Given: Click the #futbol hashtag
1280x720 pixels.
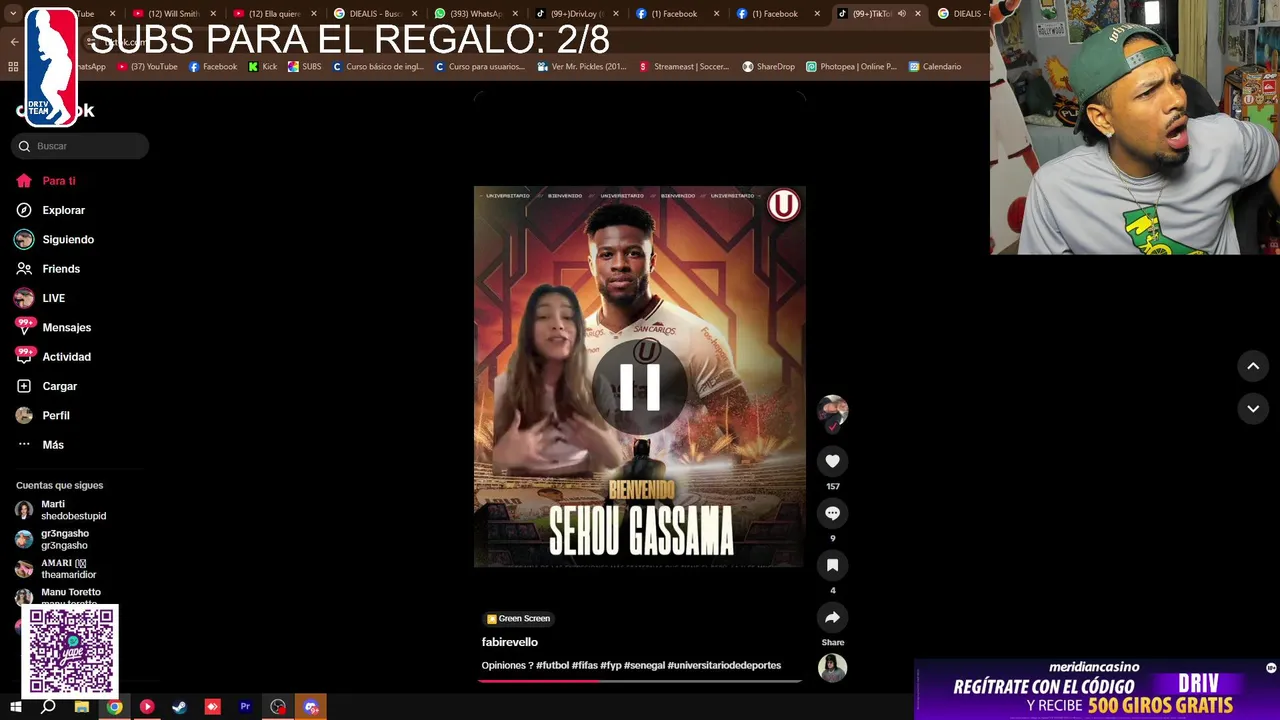Looking at the screenshot, I should point(552,666).
